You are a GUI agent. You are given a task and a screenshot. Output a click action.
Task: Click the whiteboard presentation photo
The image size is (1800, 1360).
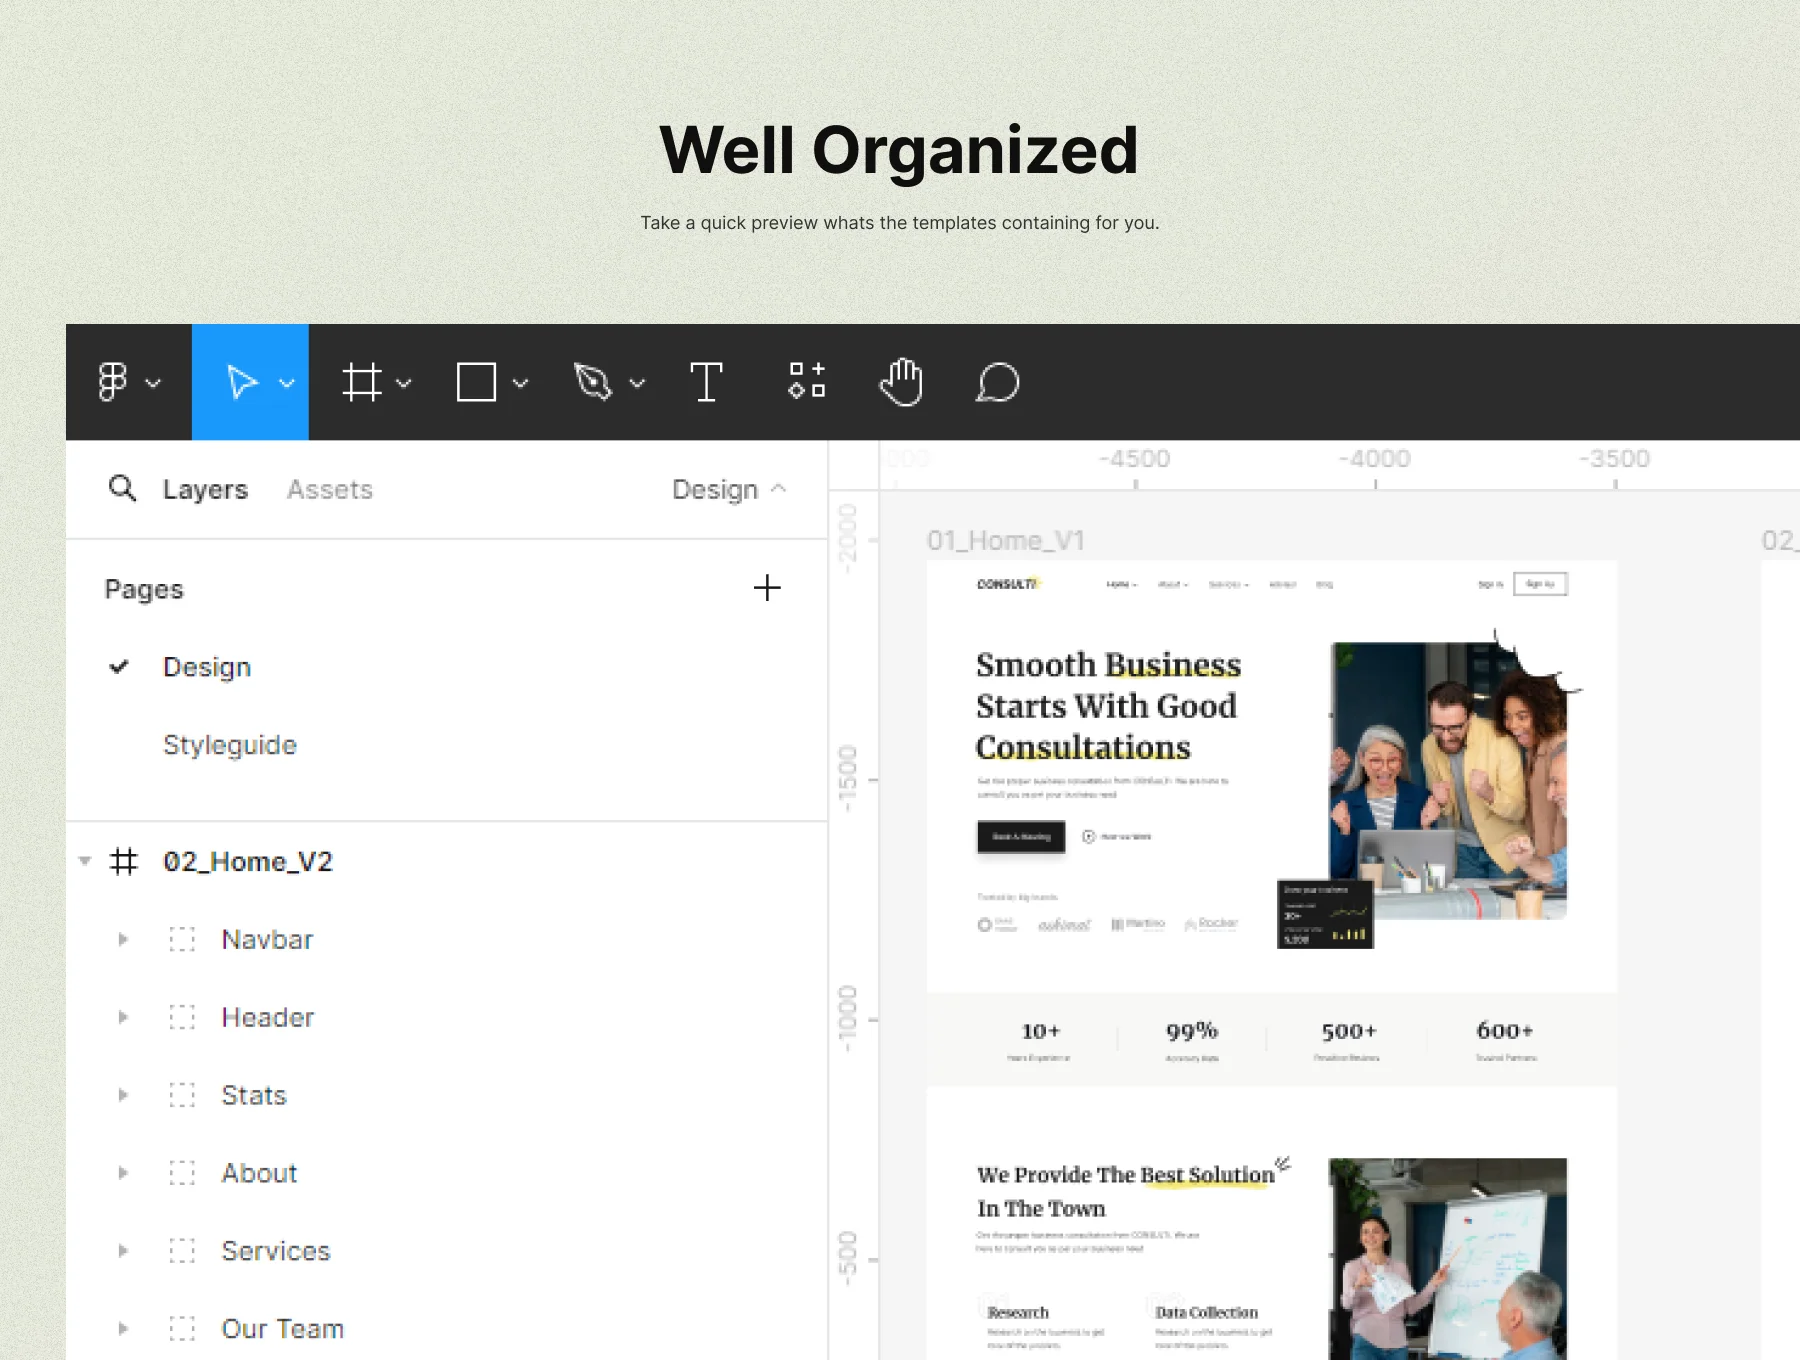[1448, 1258]
